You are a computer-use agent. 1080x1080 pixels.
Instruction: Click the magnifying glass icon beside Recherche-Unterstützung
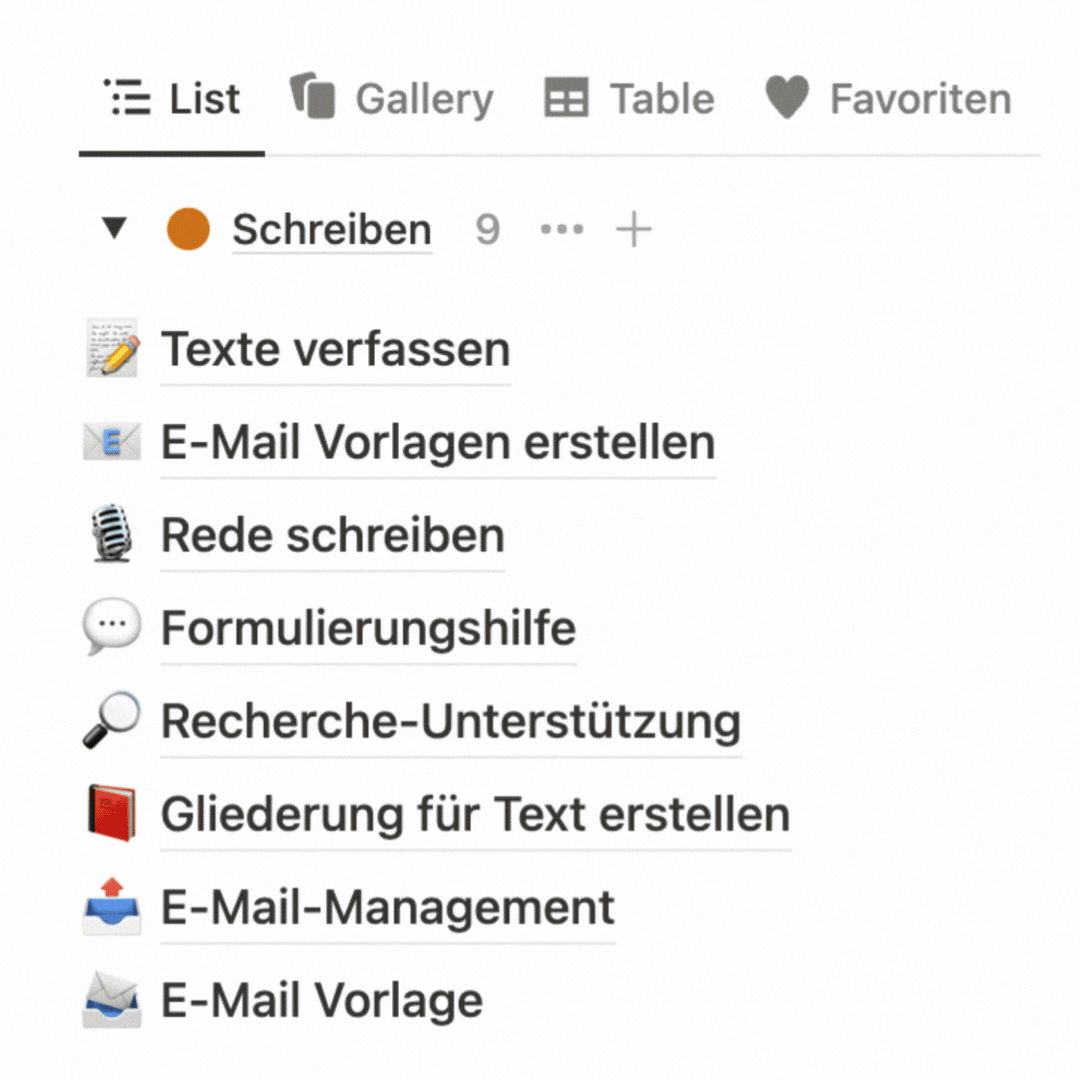tap(111, 721)
